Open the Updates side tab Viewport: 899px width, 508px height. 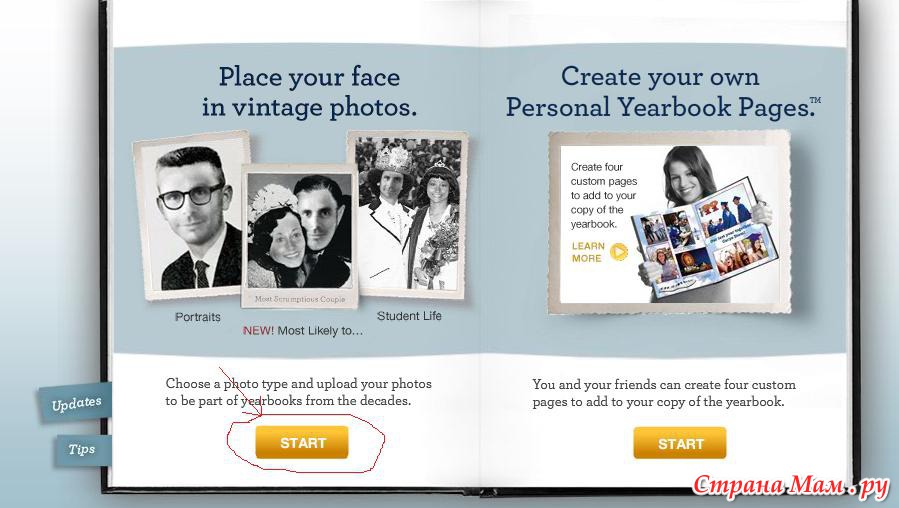(x=75, y=404)
